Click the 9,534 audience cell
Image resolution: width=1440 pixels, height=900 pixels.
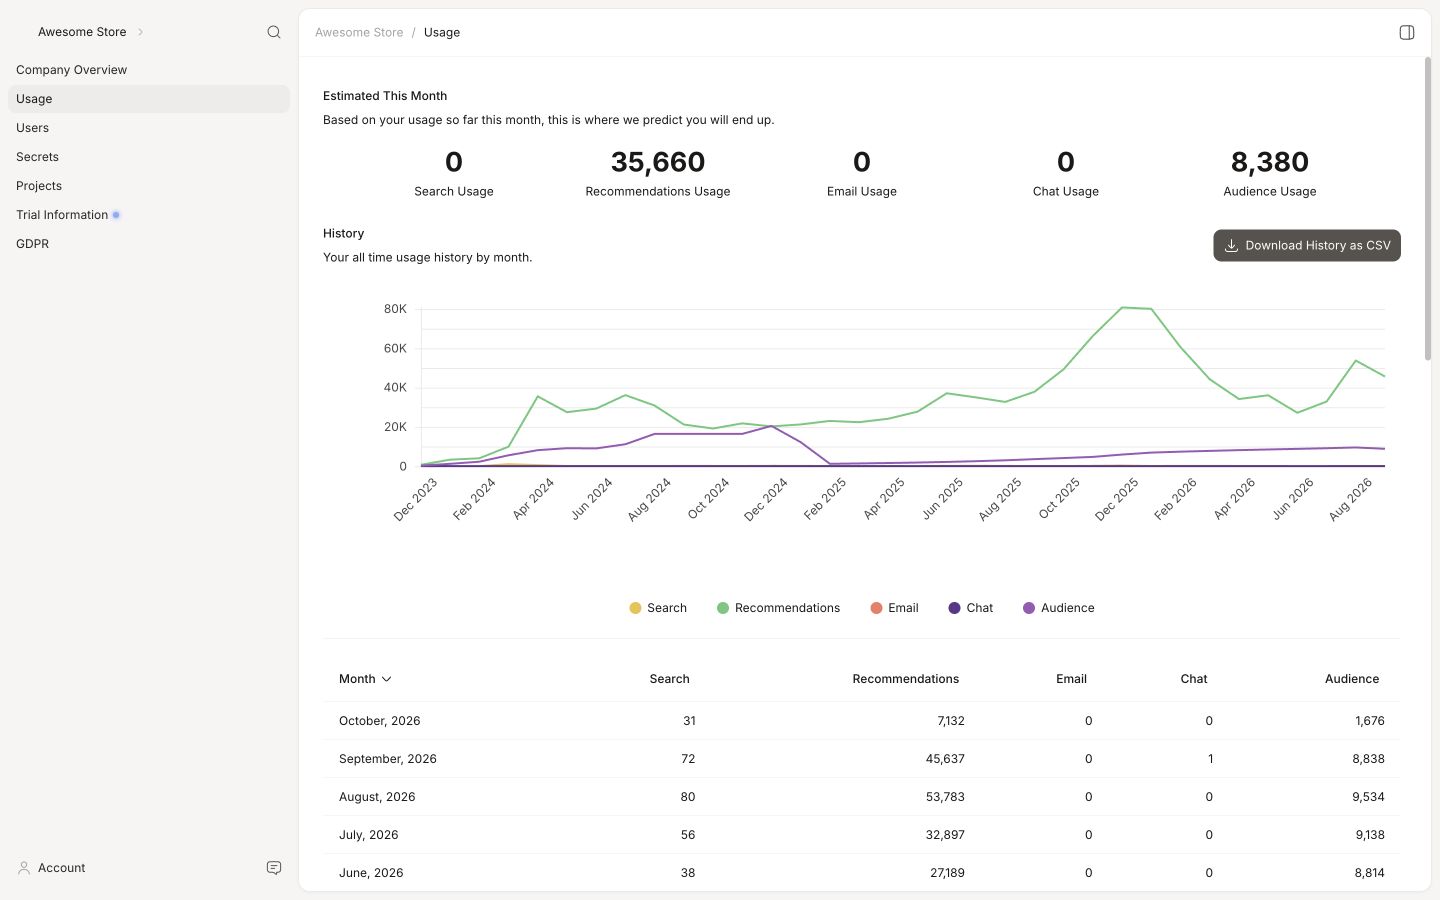click(1370, 797)
